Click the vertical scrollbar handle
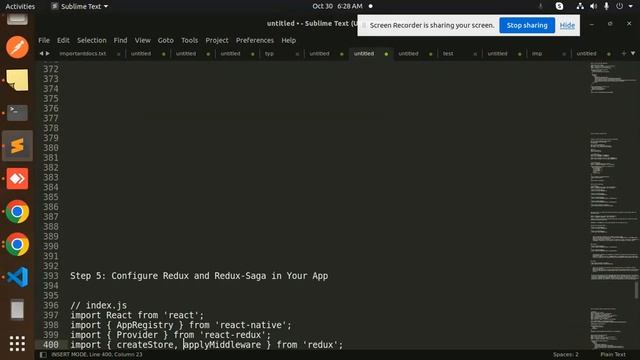The height and width of the screenshot is (360, 640). [636, 290]
